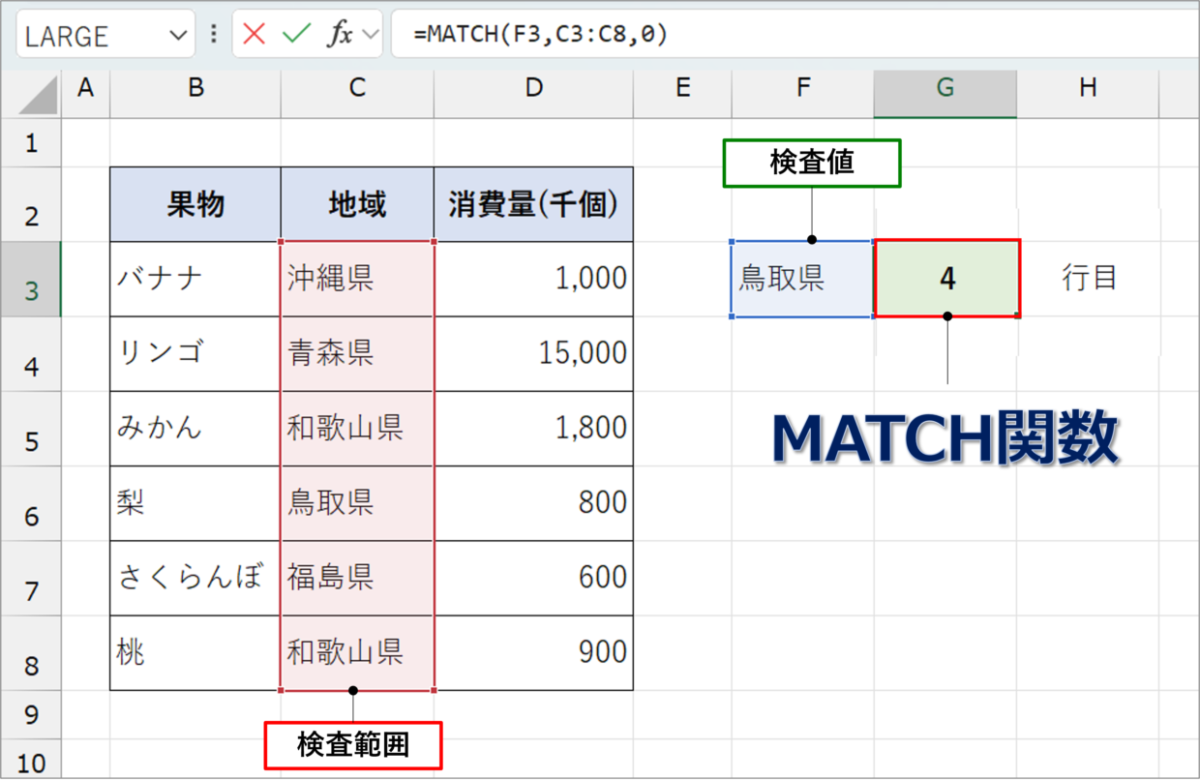The height and width of the screenshot is (780, 1200).
Task: Click the 検査範囲 label below the table
Action: (352, 745)
